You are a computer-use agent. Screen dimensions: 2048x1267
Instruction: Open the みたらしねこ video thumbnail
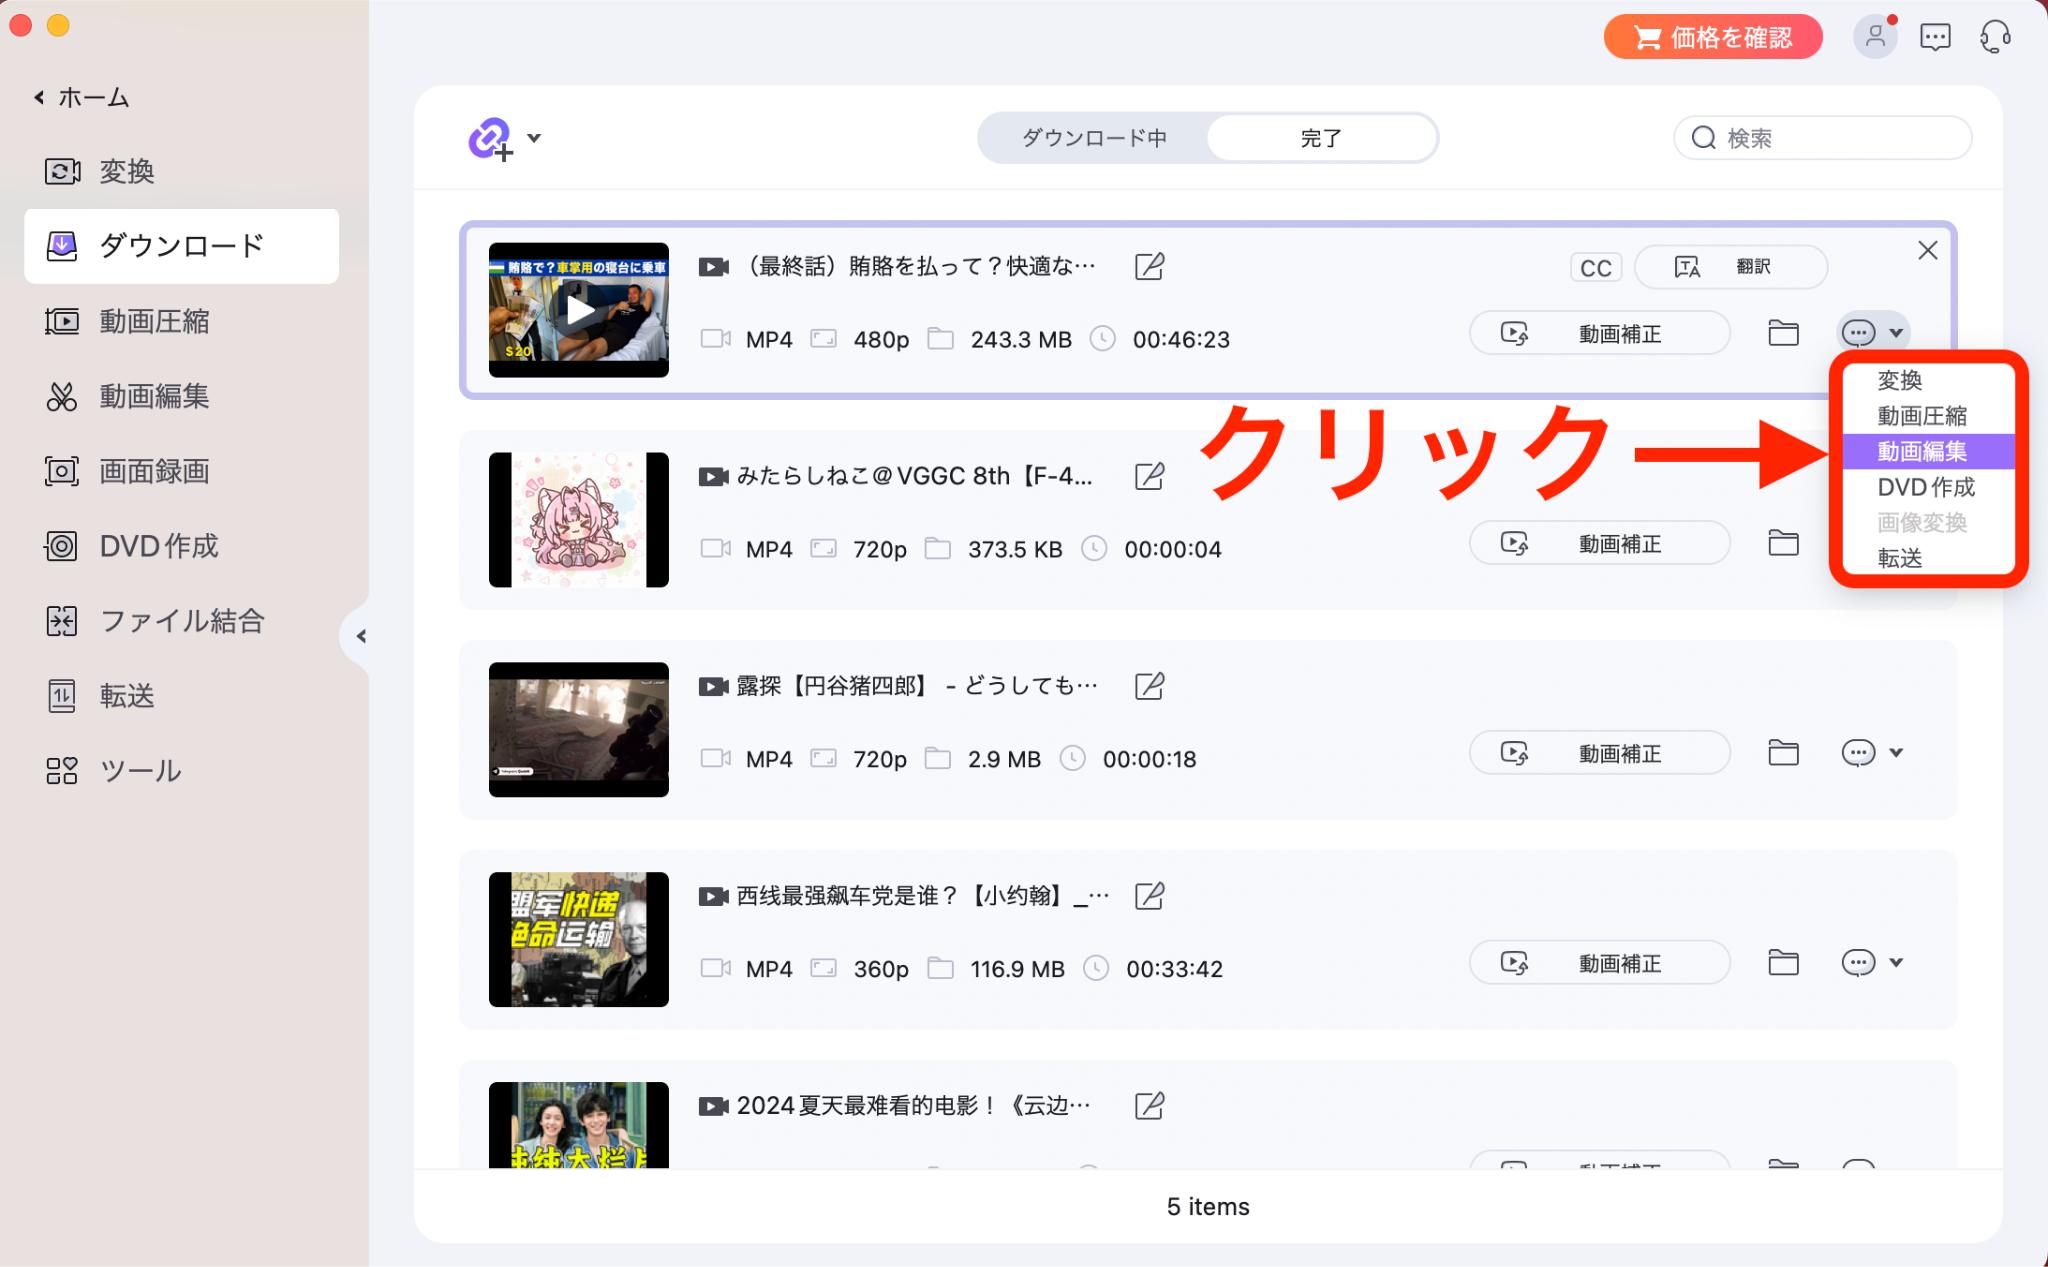(579, 520)
